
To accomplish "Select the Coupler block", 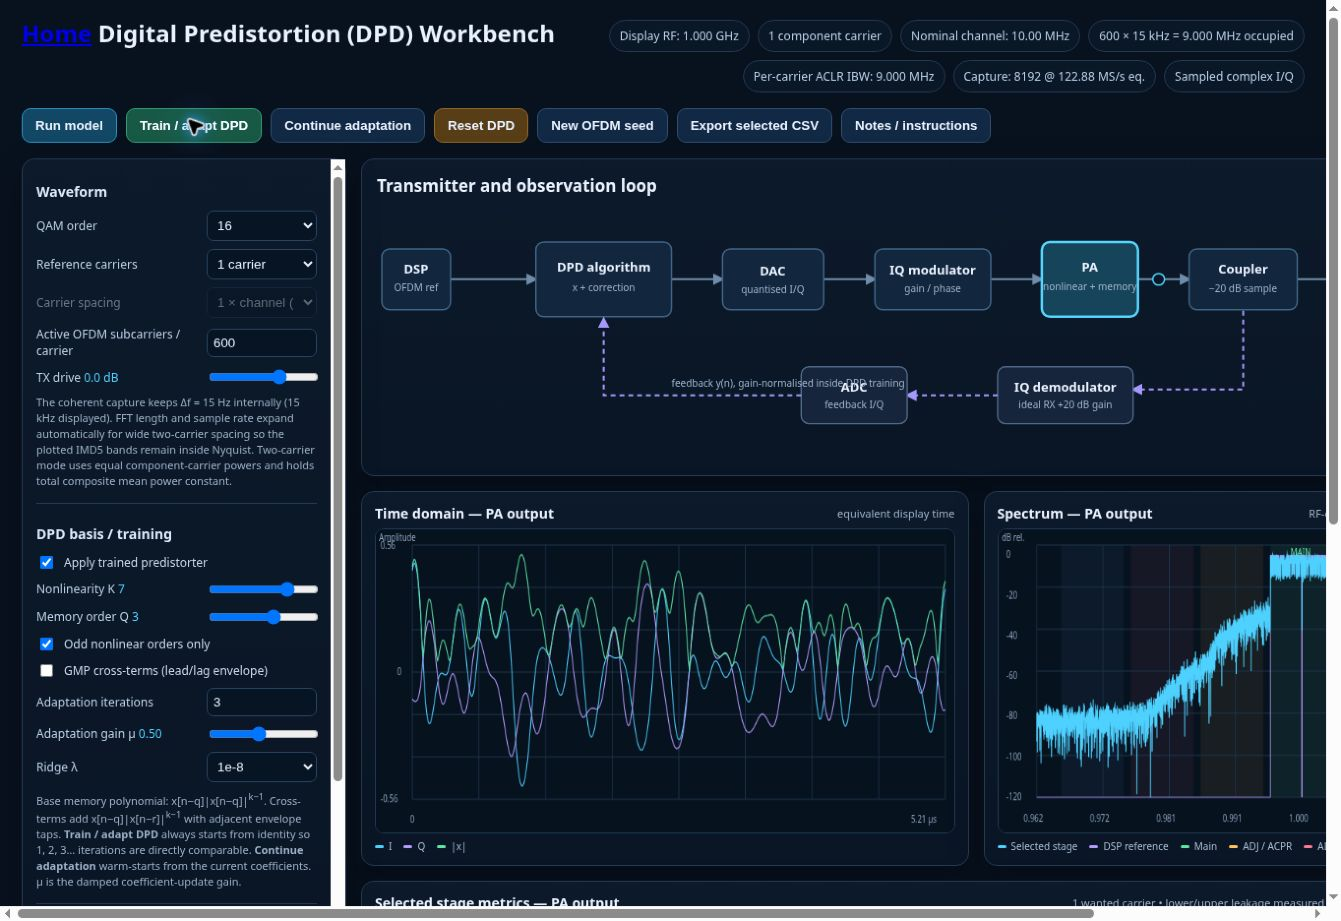I will (1243, 279).
